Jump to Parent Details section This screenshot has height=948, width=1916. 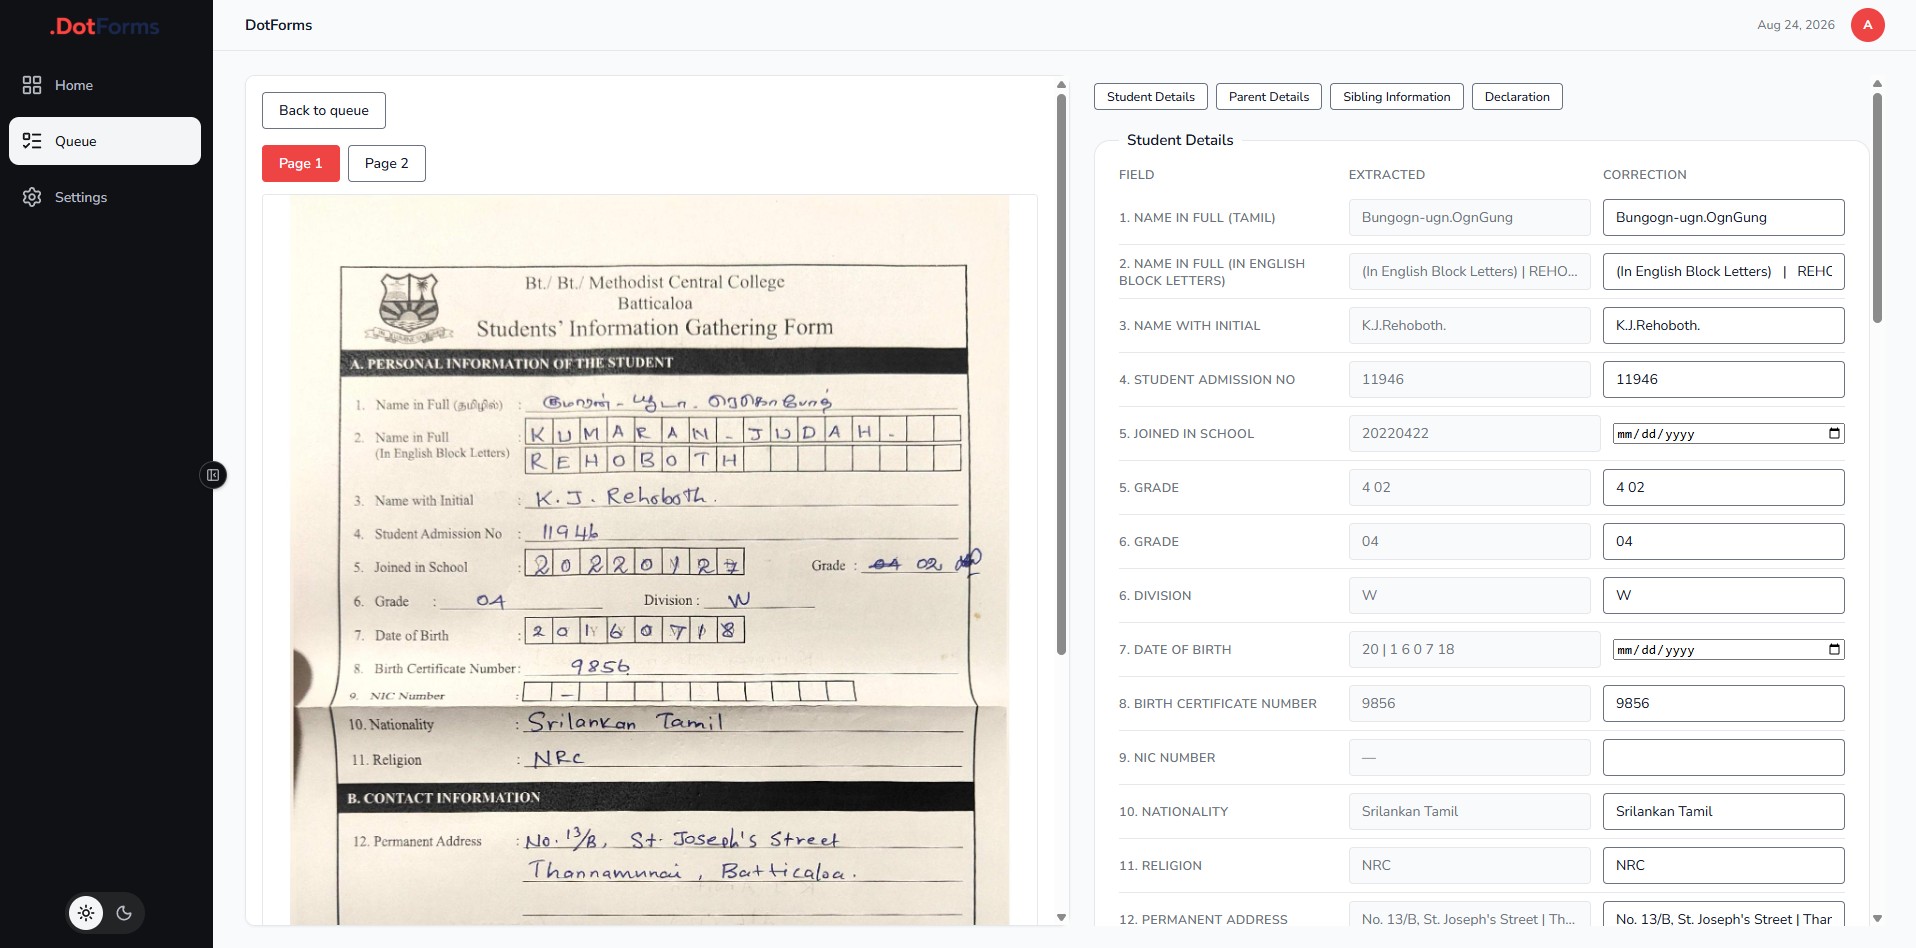click(1269, 97)
